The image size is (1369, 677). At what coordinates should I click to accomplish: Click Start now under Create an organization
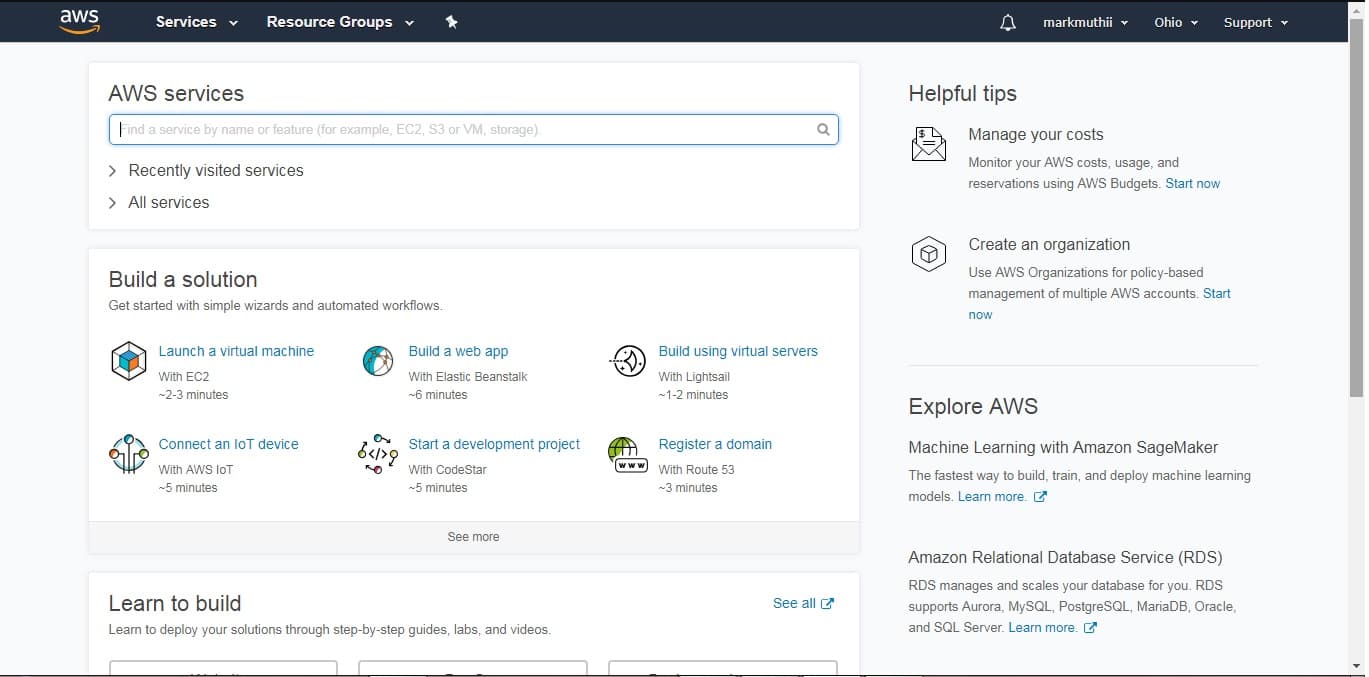(x=1217, y=293)
